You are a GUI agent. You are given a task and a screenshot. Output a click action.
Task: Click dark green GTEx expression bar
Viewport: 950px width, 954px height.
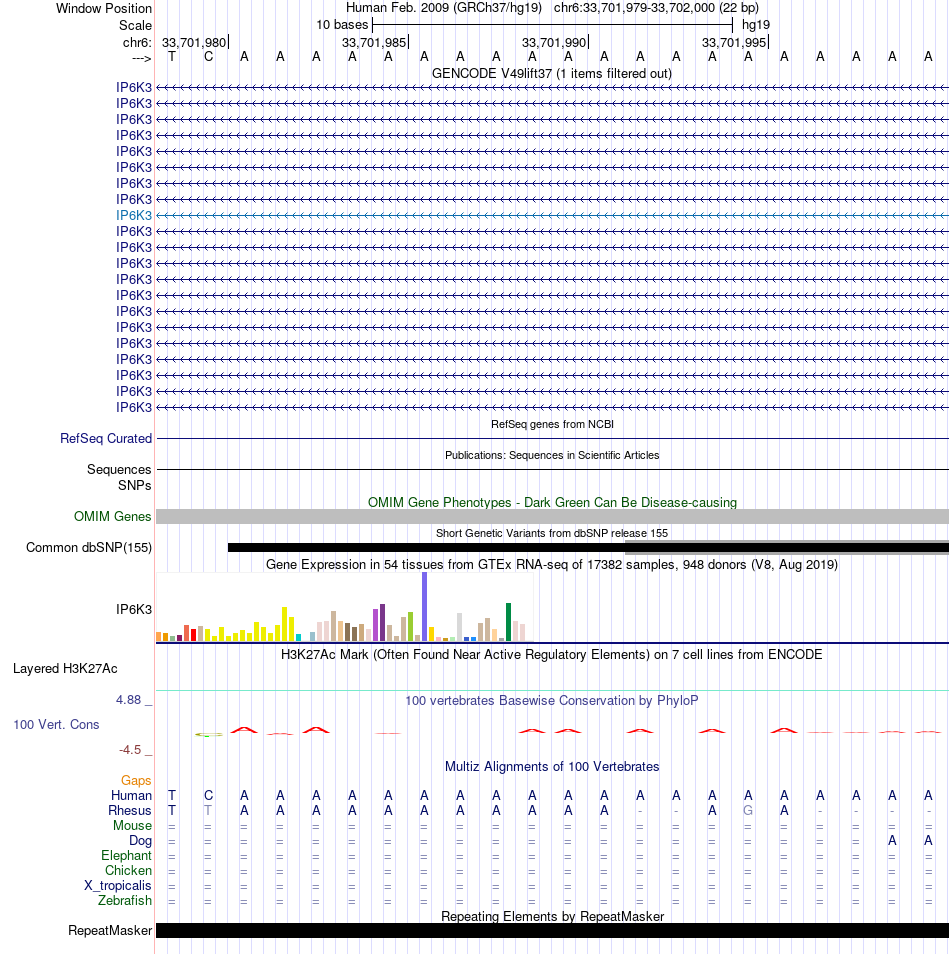point(509,622)
